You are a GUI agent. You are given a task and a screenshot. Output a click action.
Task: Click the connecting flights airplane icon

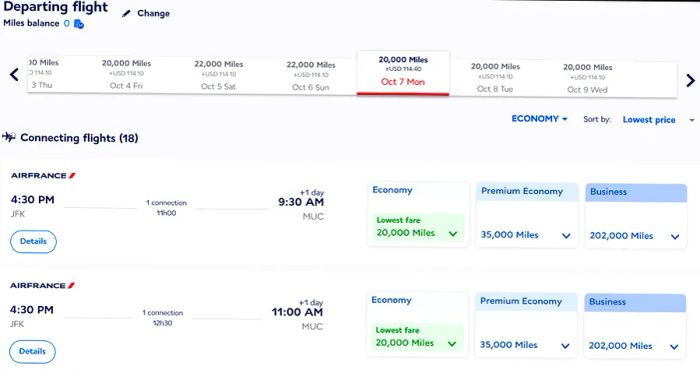pos(9,137)
